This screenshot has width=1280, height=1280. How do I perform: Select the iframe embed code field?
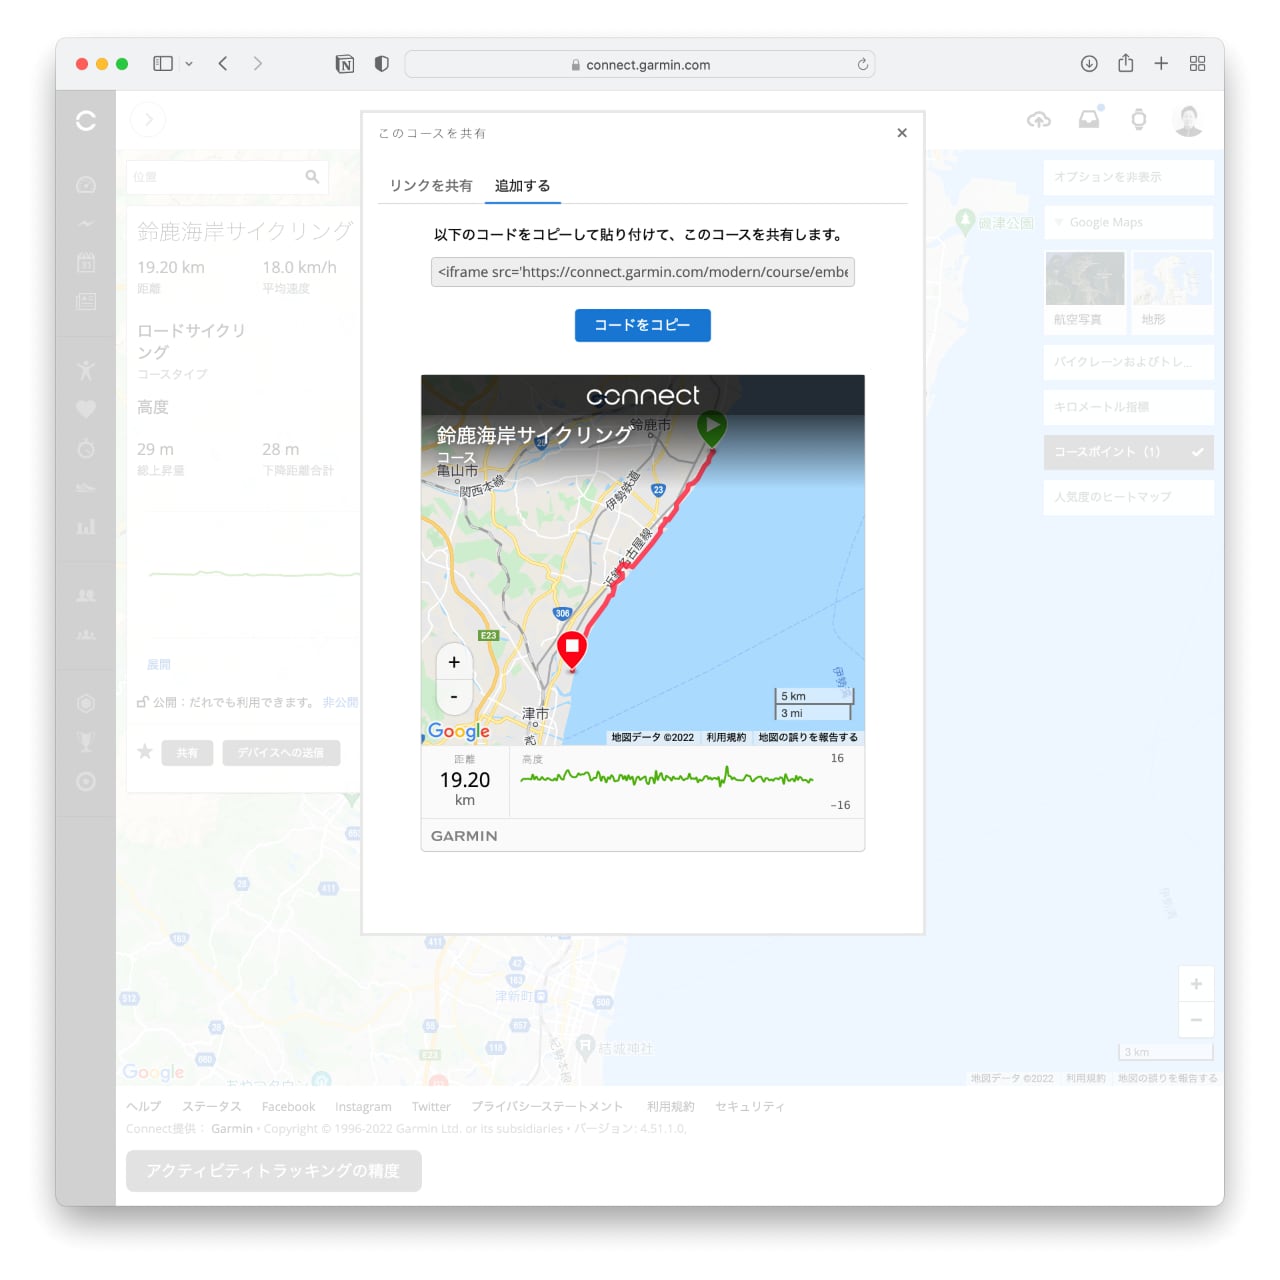(x=642, y=272)
